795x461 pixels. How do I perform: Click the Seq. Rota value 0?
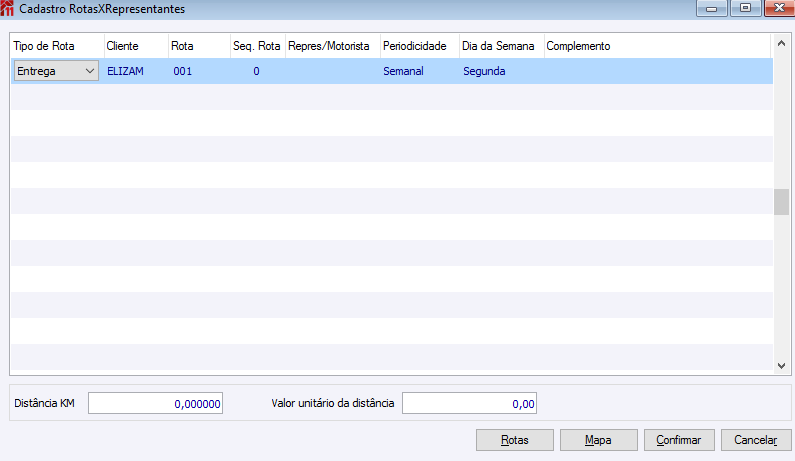258,71
